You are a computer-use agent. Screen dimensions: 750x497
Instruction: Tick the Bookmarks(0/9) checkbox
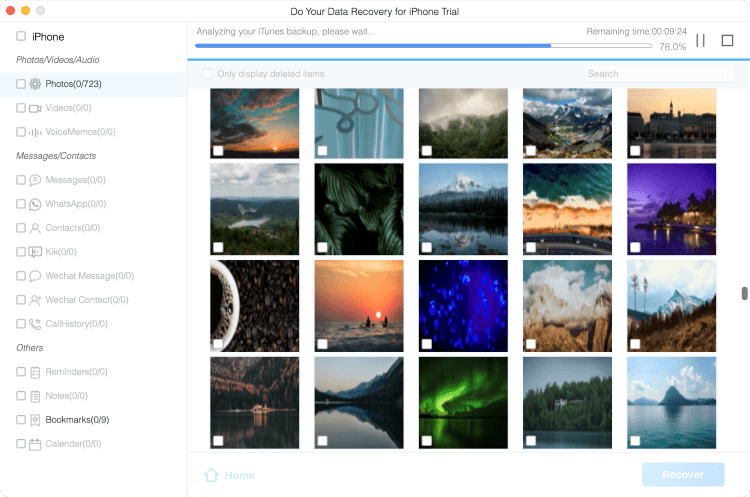coord(21,420)
